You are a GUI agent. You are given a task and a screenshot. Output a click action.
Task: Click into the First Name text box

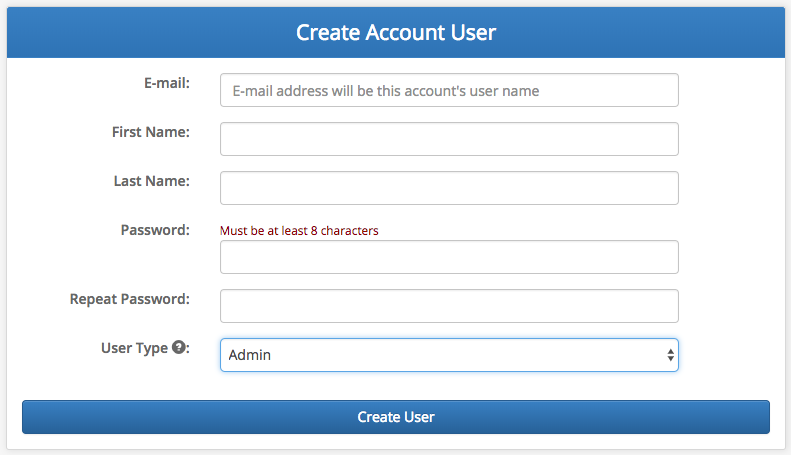click(449, 139)
